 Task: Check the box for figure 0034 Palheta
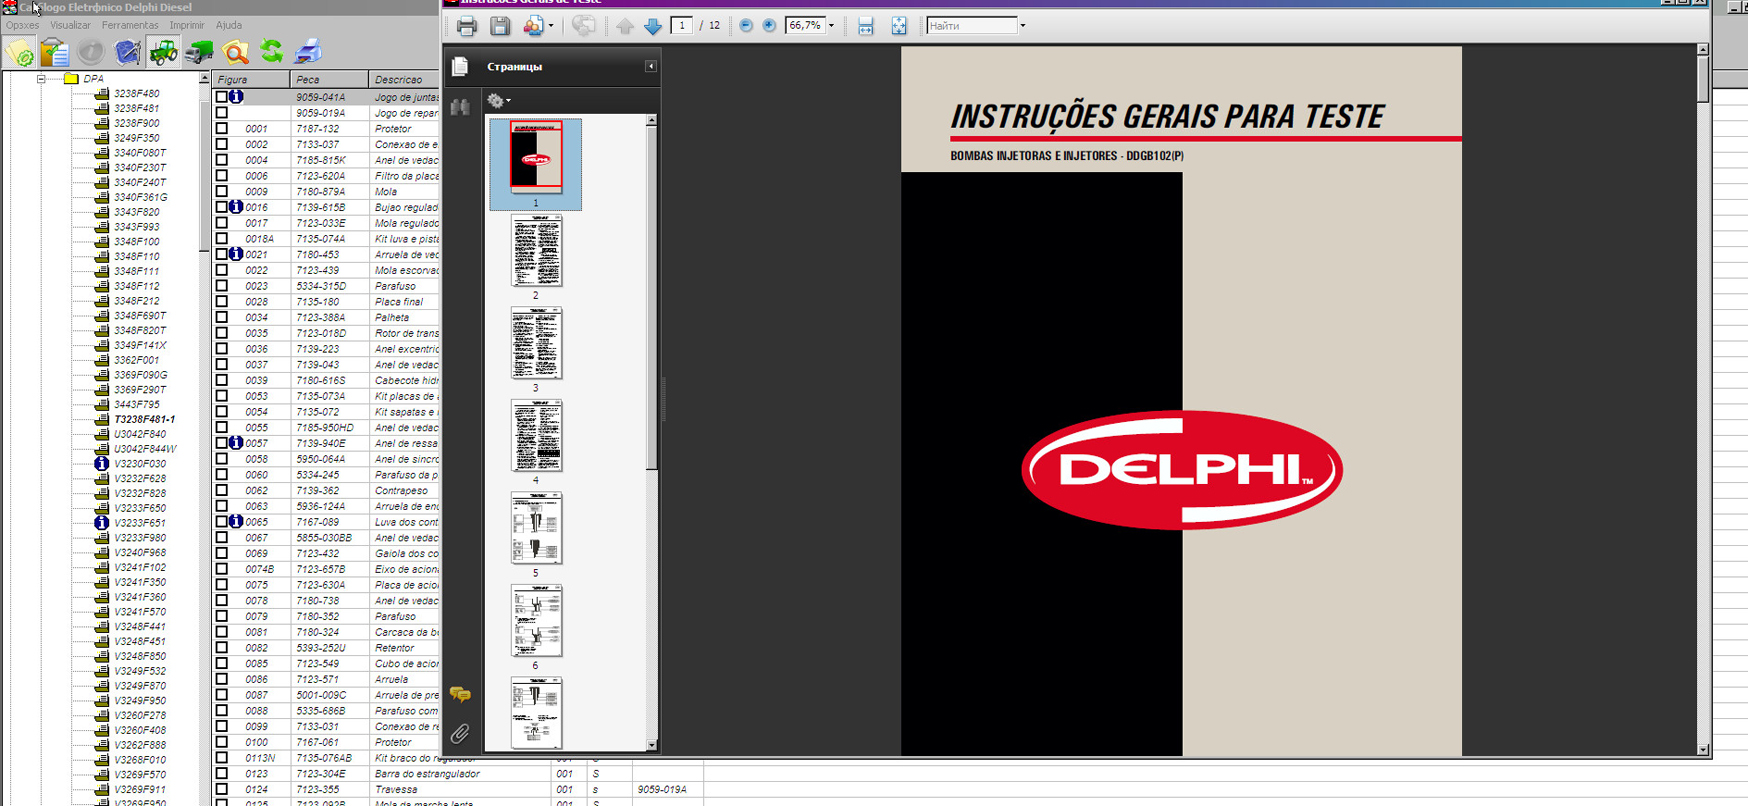pyautogui.click(x=222, y=318)
